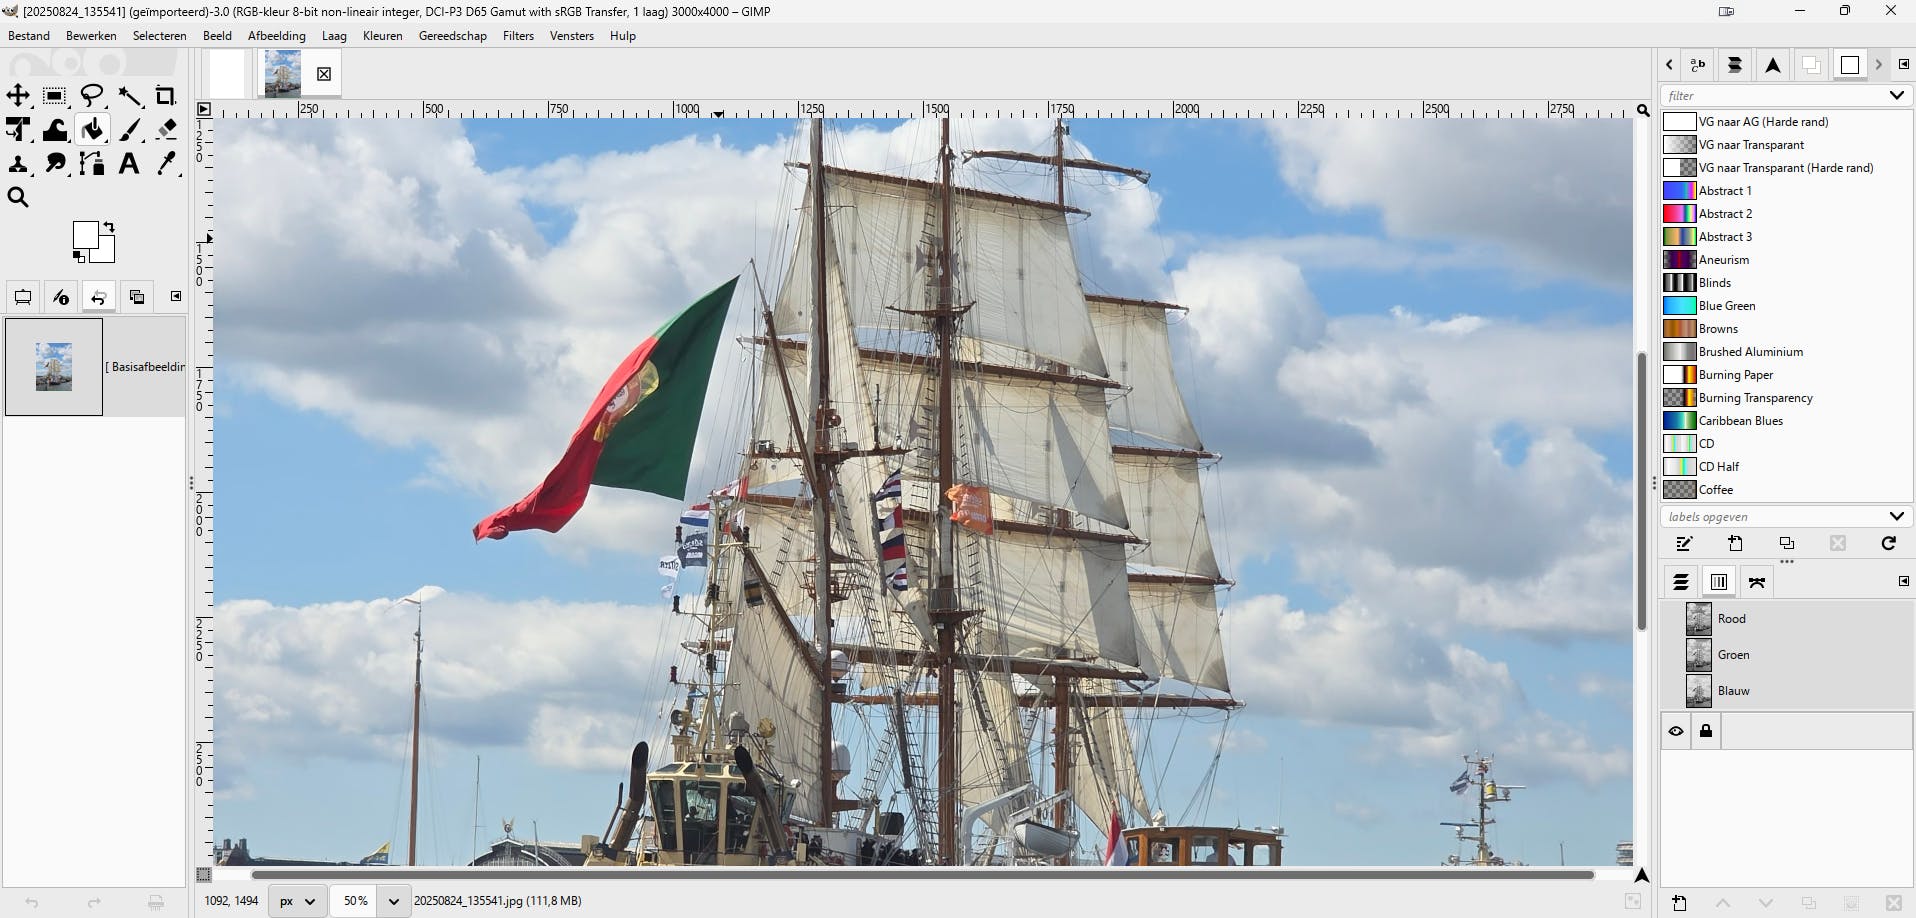This screenshot has height=918, width=1916.
Task: Select the Rectangle Select tool
Action: tap(55, 96)
